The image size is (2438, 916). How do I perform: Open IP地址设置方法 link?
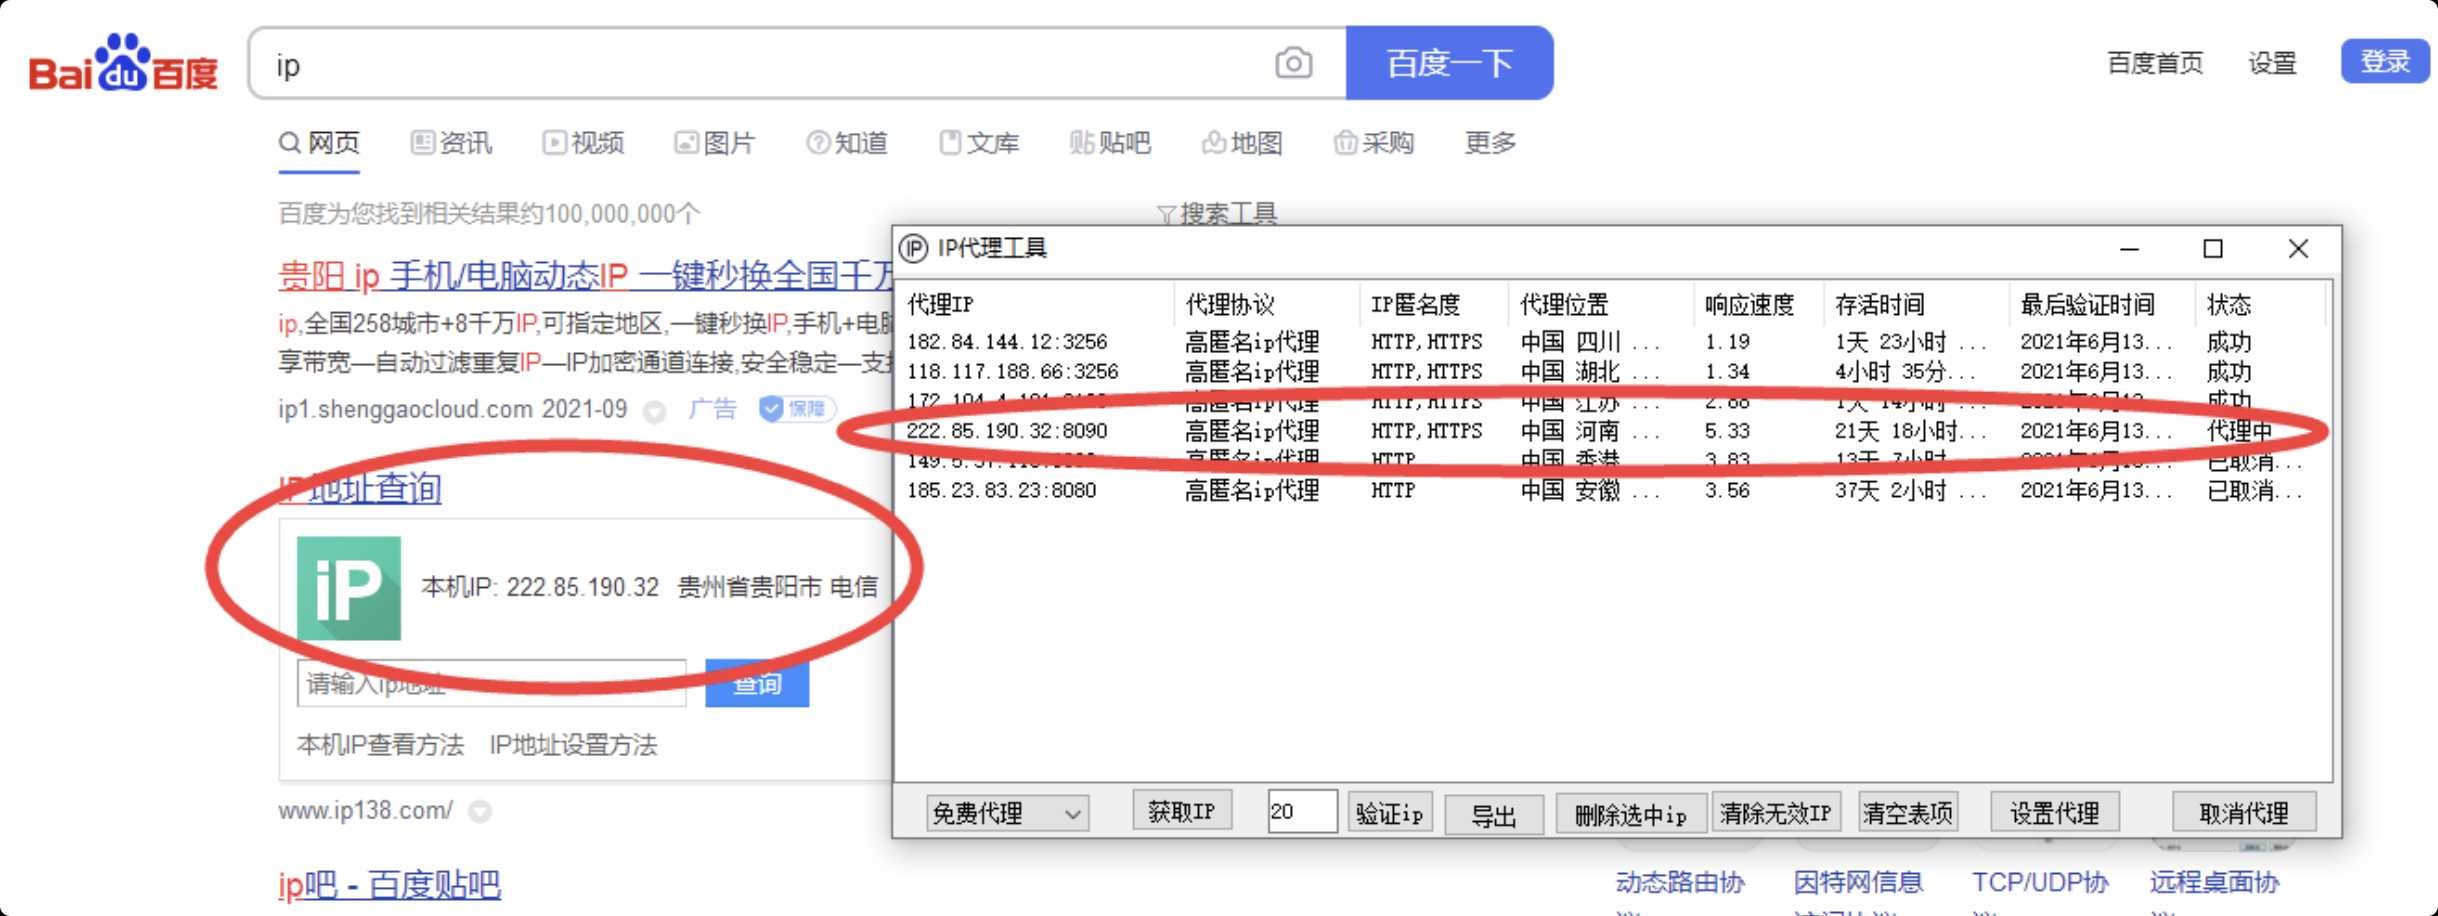573,745
